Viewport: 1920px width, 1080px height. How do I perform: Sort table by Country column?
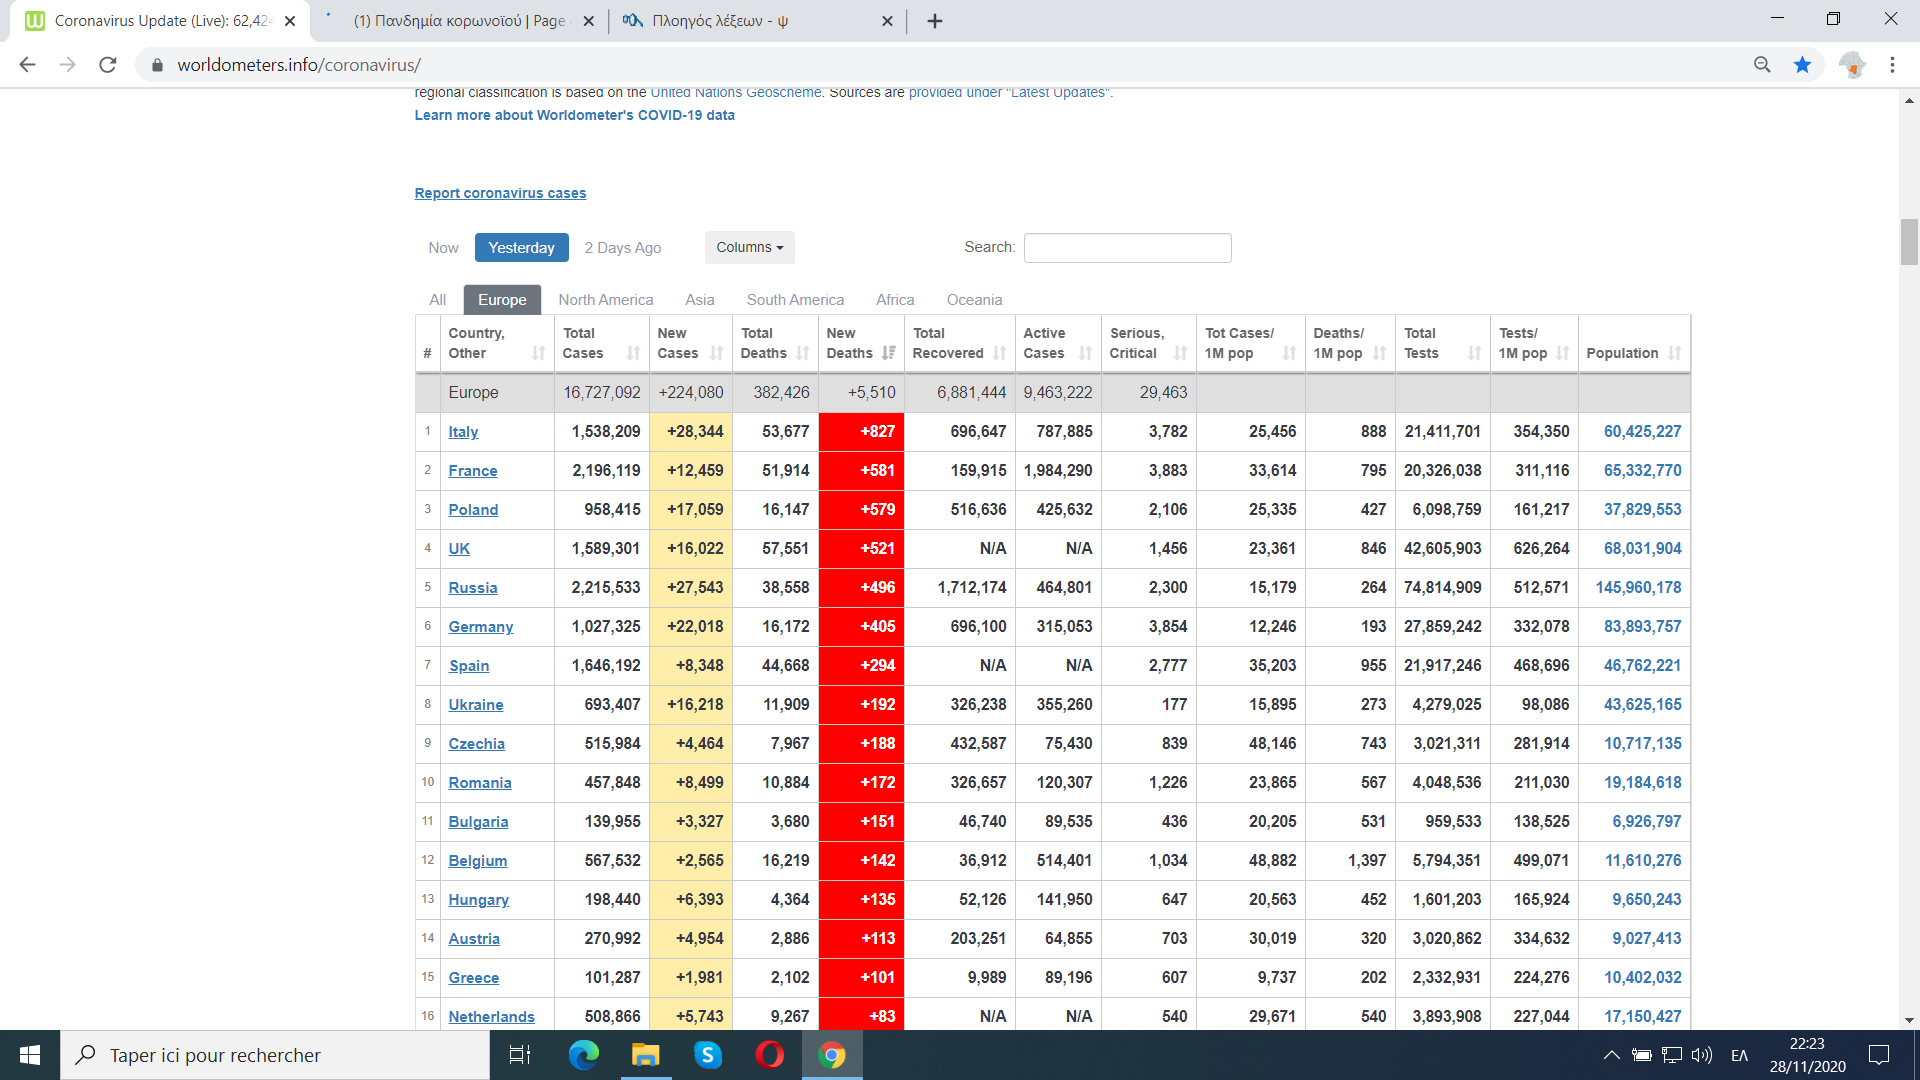[x=497, y=343]
